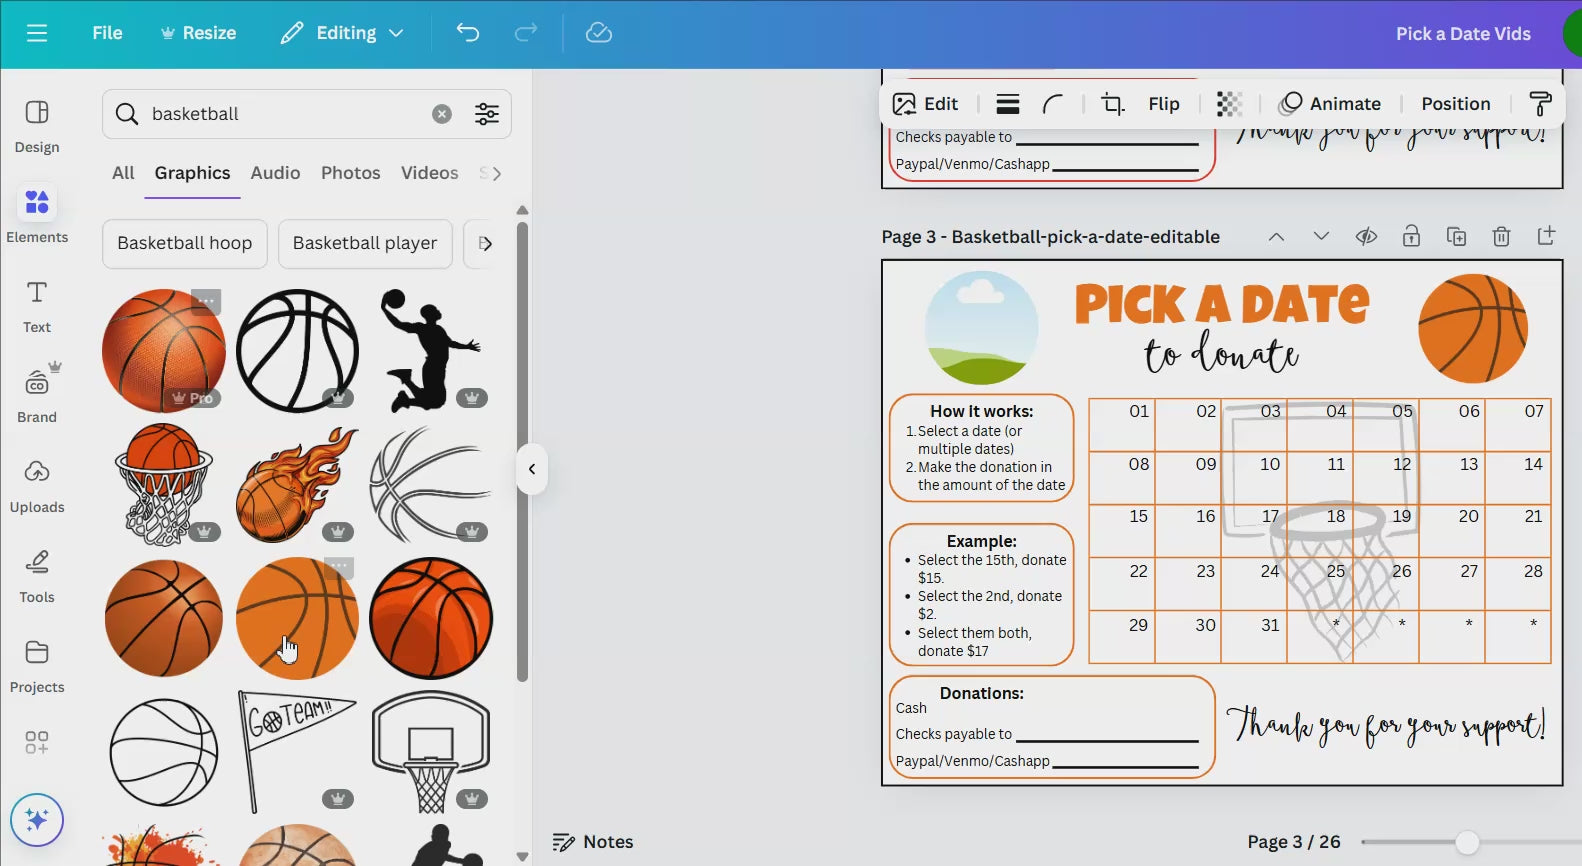Toggle the page lock icon
This screenshot has width=1582, height=866.
1411,237
